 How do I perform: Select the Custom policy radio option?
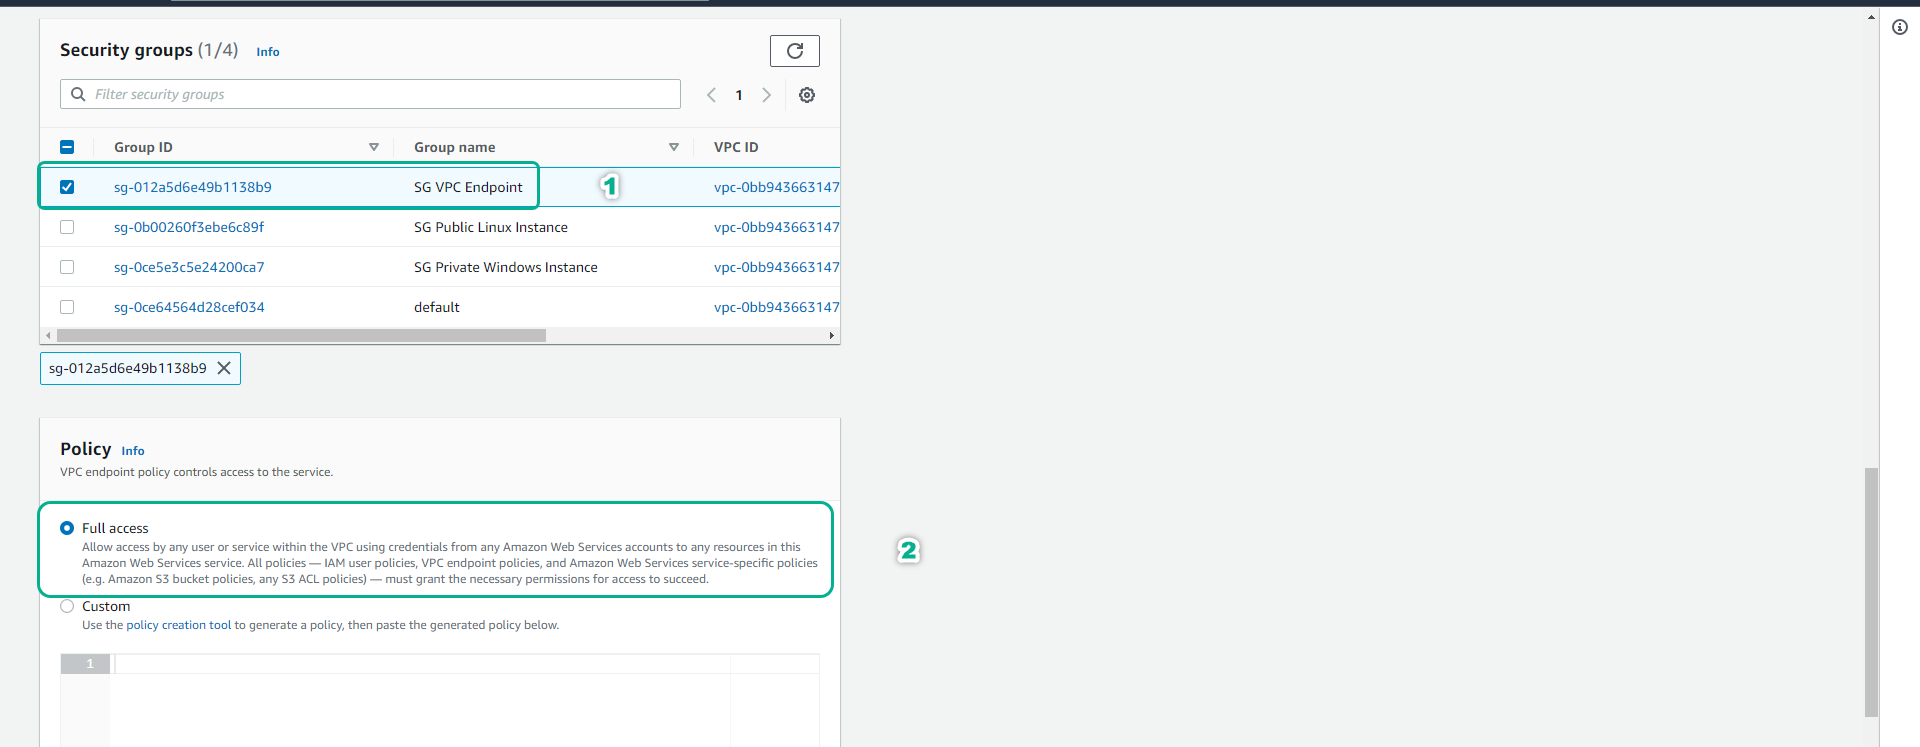click(x=67, y=606)
